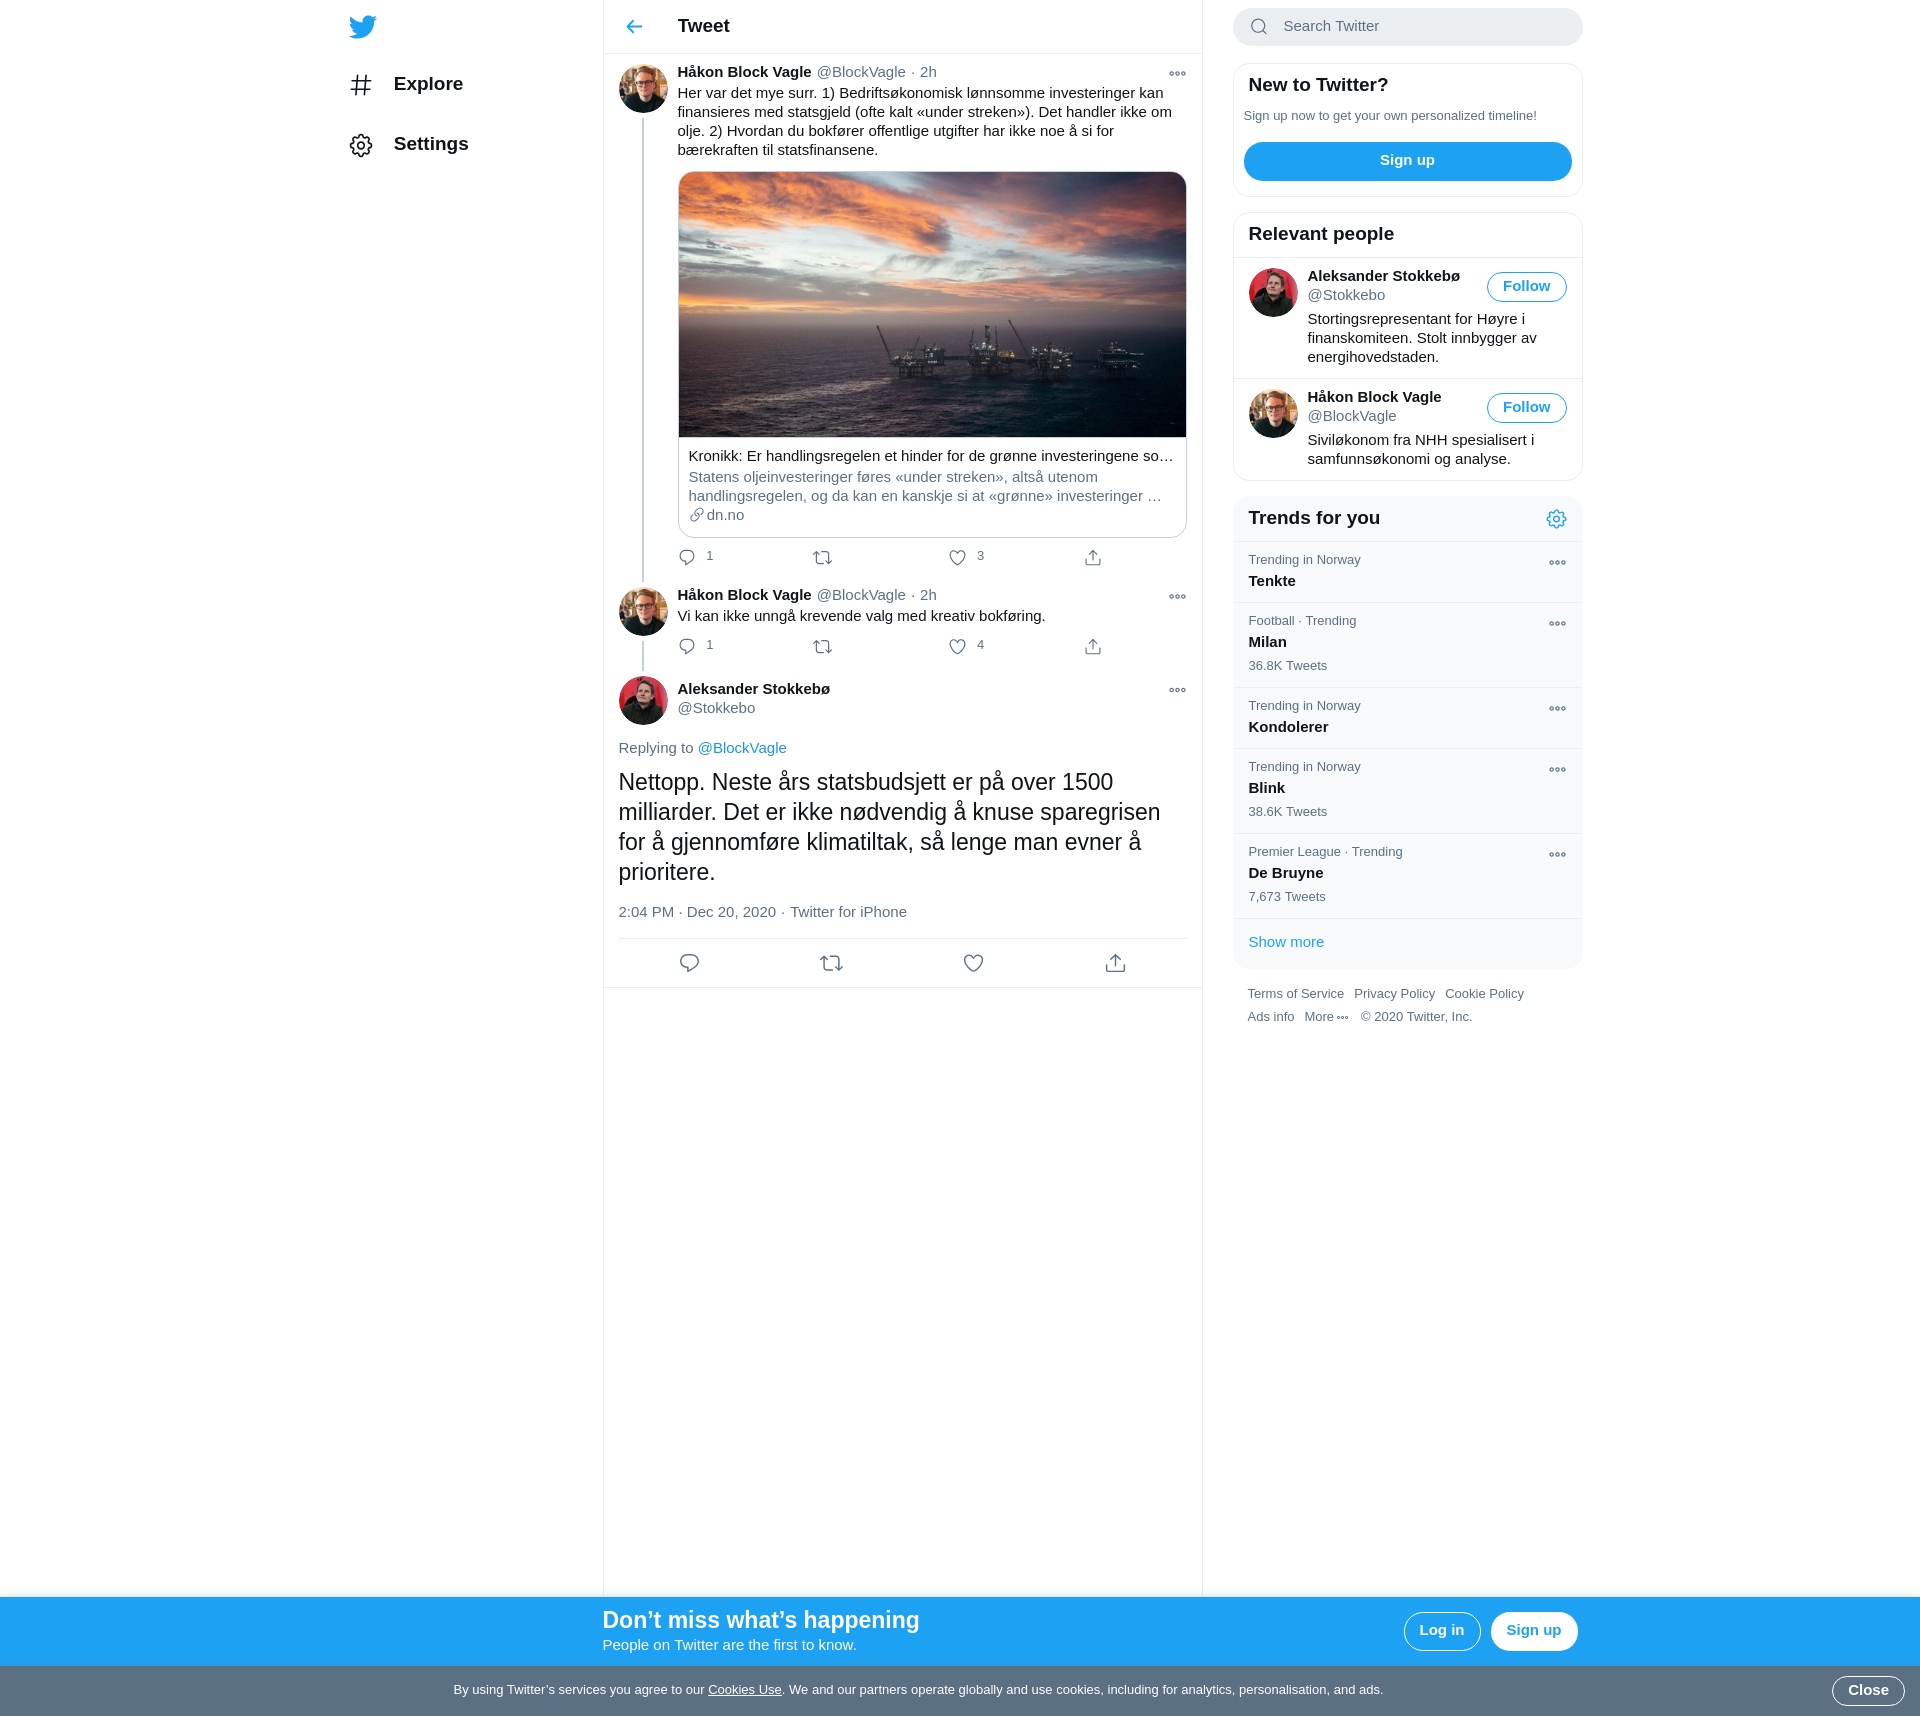This screenshot has height=1716, width=1920.
Task: Open more options on first Håkon tweet
Action: pyautogui.click(x=1177, y=74)
